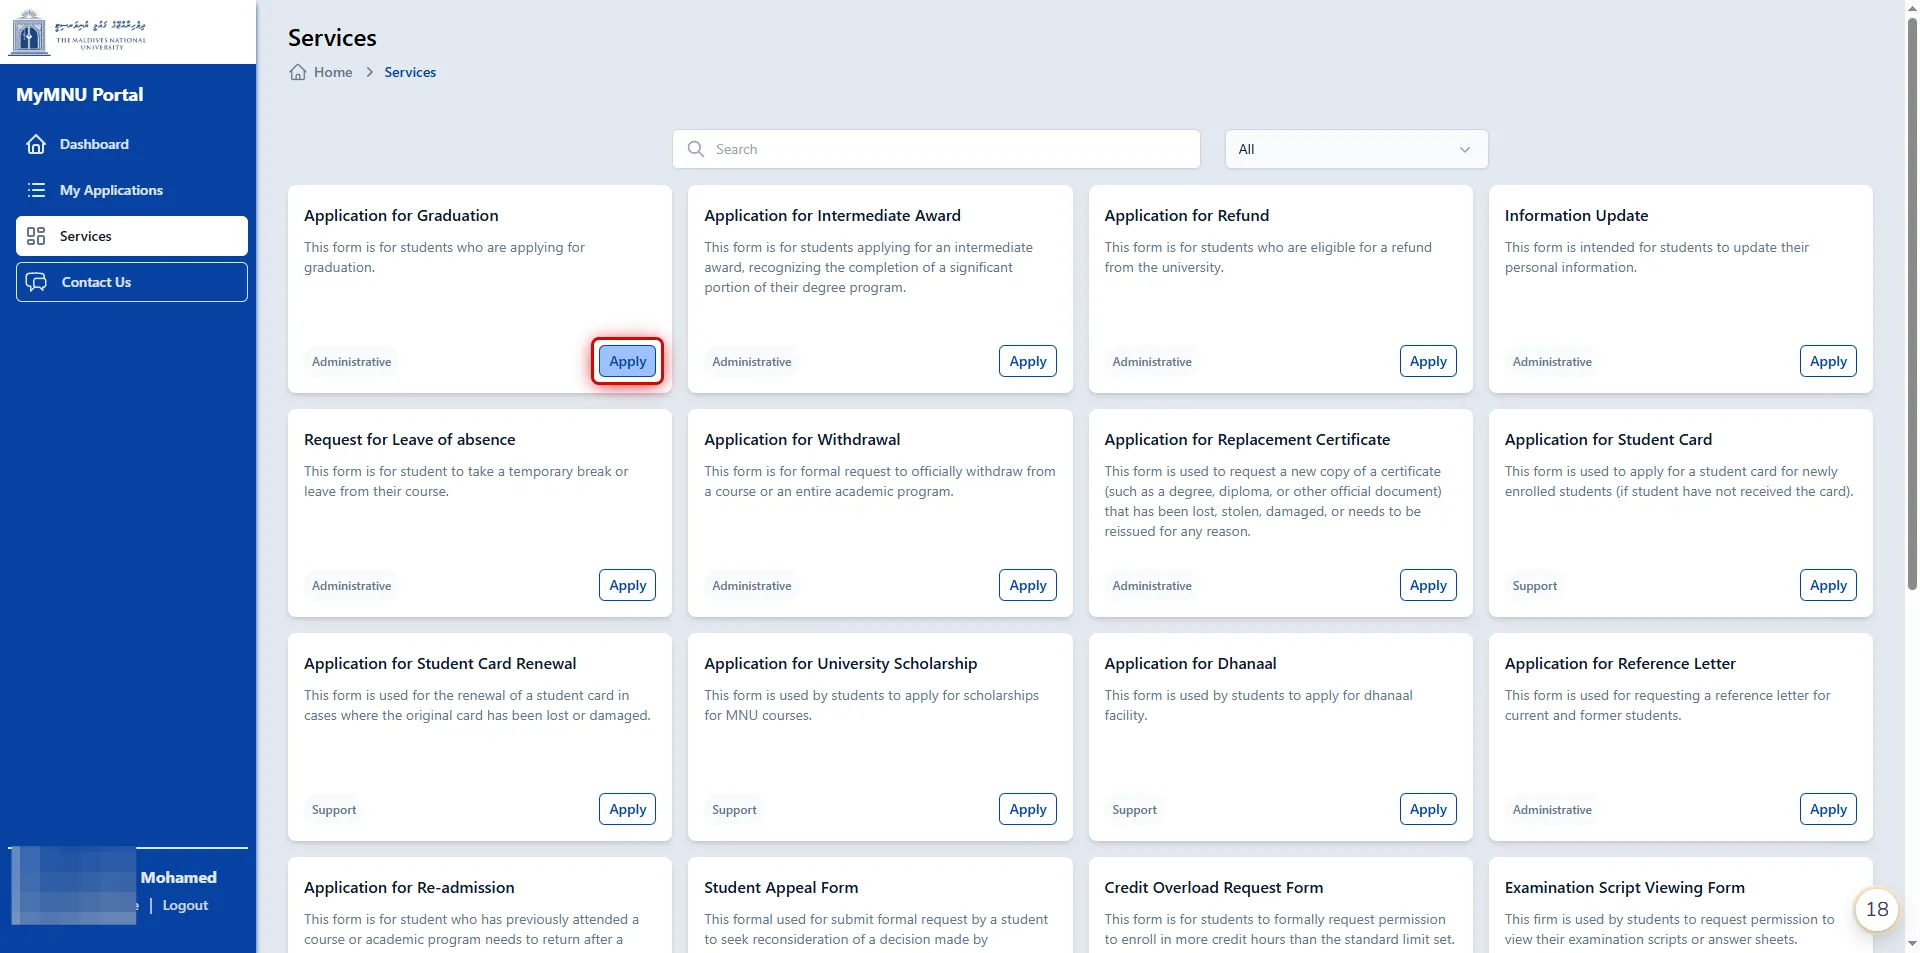
Task: Click Home in the breadcrumb
Action: pos(333,72)
